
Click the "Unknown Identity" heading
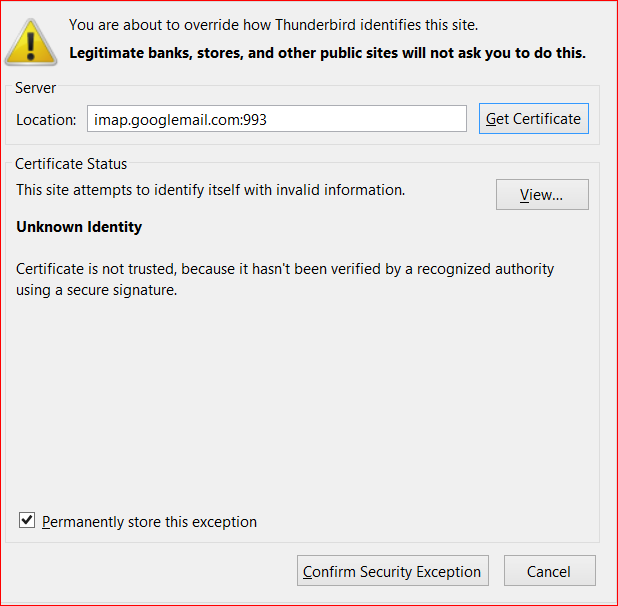(79, 227)
